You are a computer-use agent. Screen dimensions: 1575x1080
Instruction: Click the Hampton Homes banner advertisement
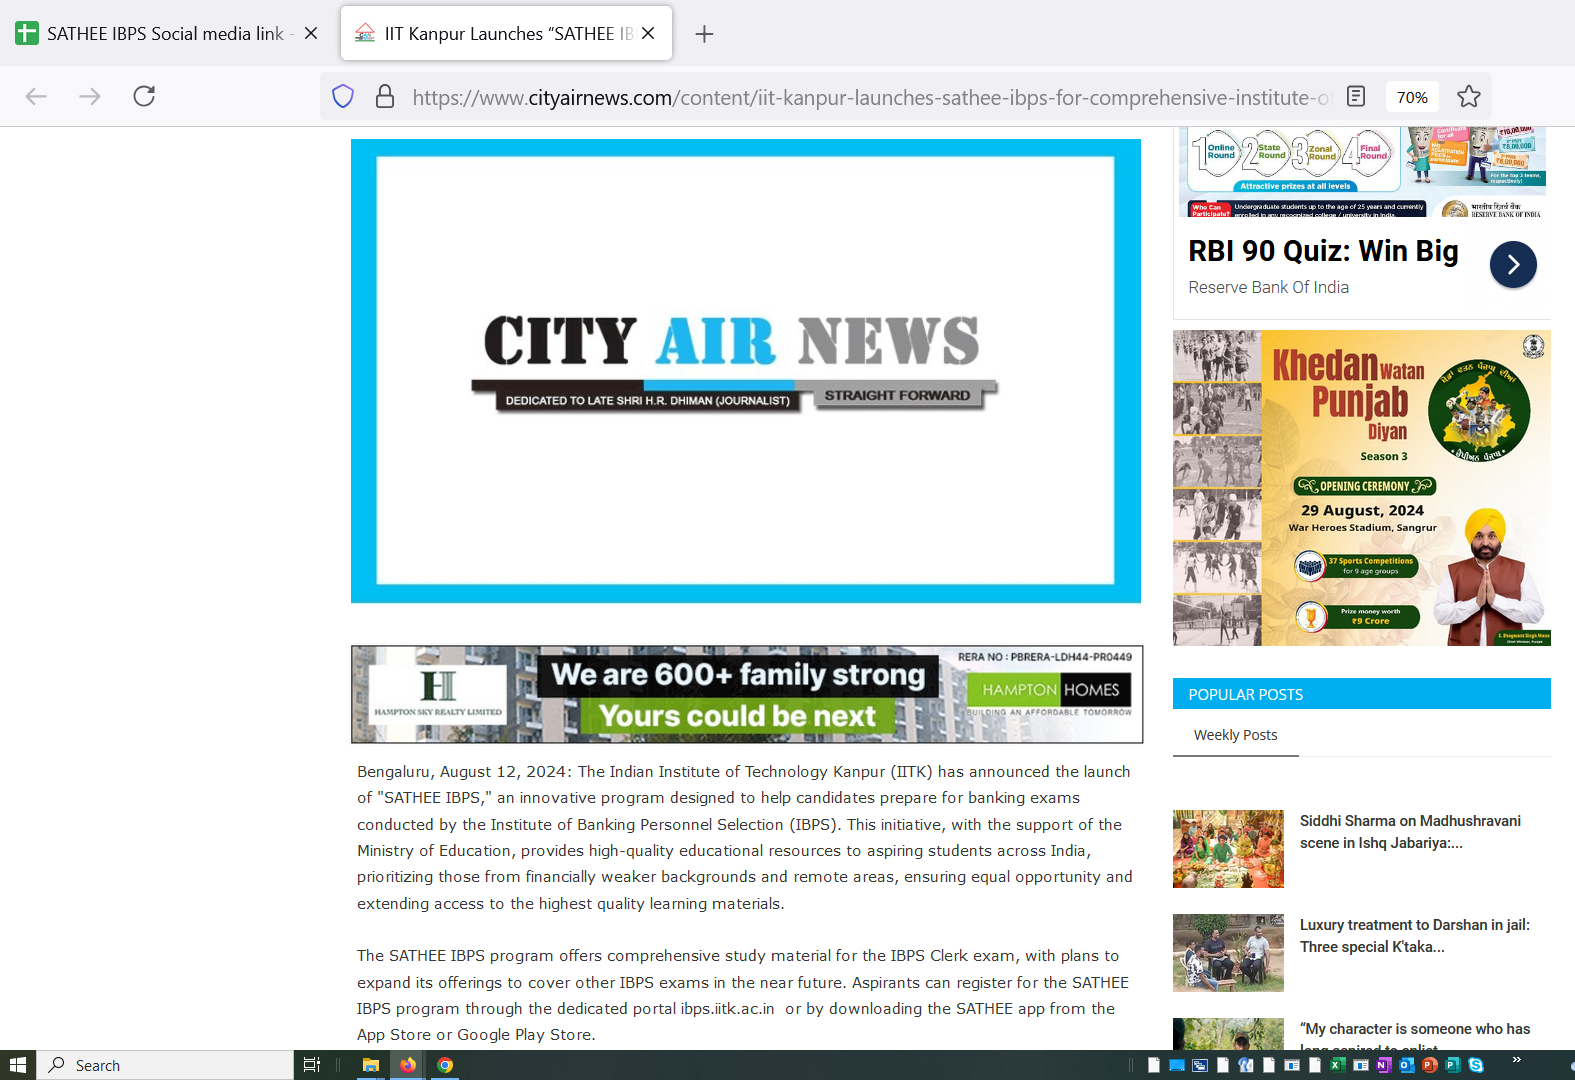click(x=746, y=694)
